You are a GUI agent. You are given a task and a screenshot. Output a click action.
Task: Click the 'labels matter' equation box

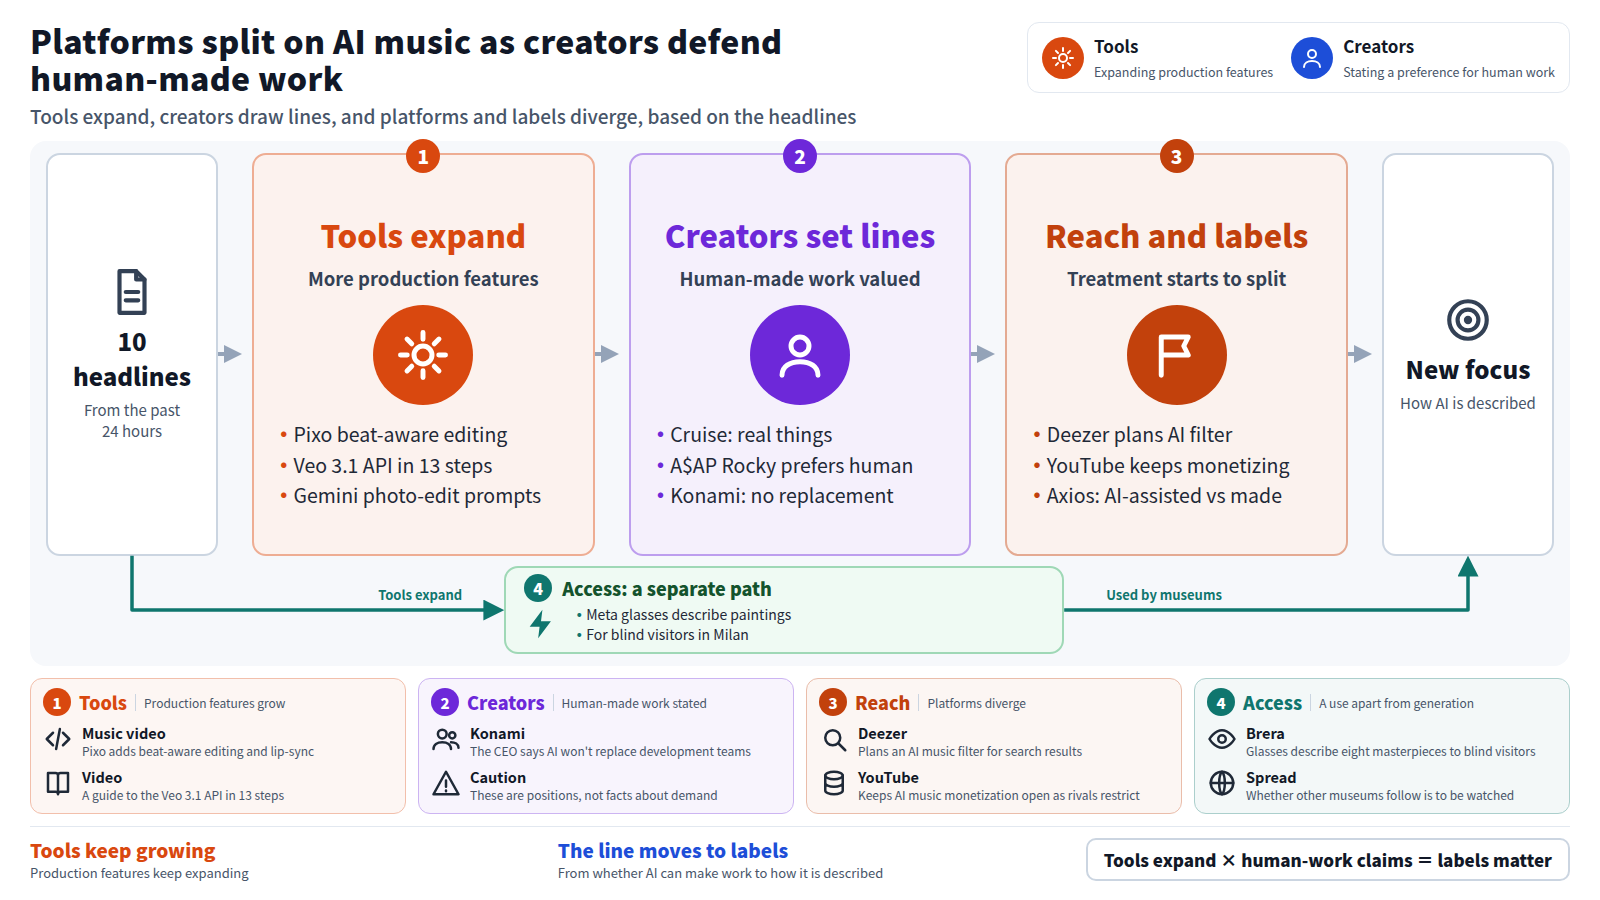pyautogui.click(x=1328, y=860)
